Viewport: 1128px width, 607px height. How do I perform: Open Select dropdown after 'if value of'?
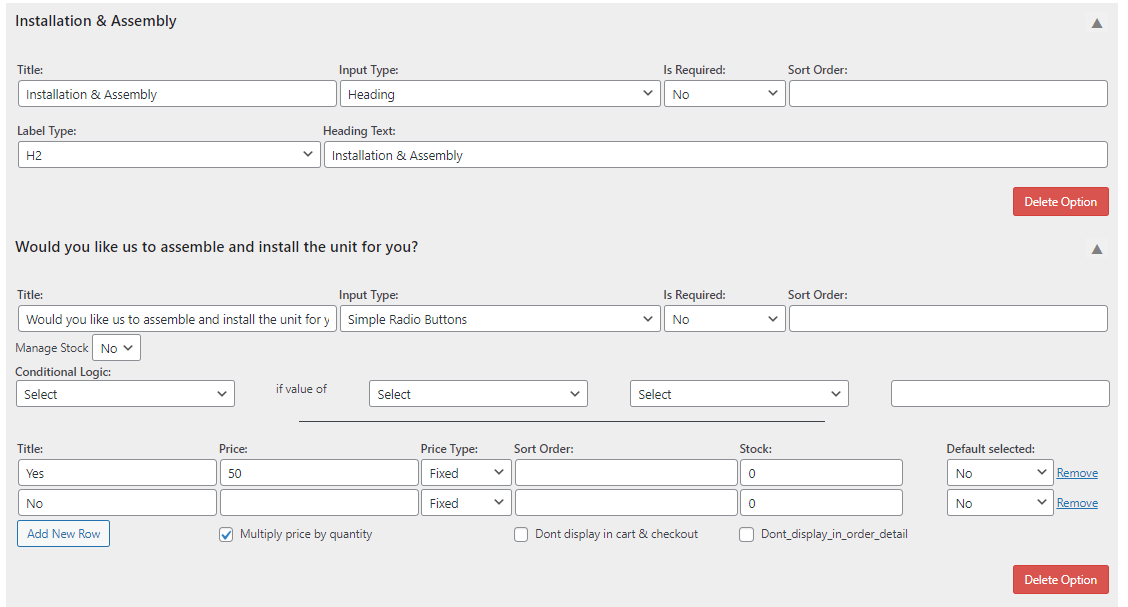click(x=478, y=393)
